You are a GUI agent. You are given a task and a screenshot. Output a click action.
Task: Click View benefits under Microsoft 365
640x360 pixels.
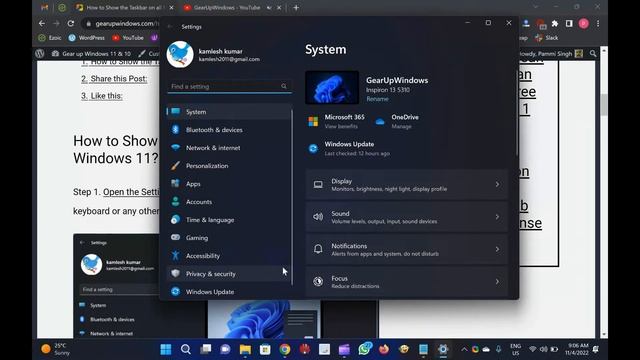tap(341, 127)
